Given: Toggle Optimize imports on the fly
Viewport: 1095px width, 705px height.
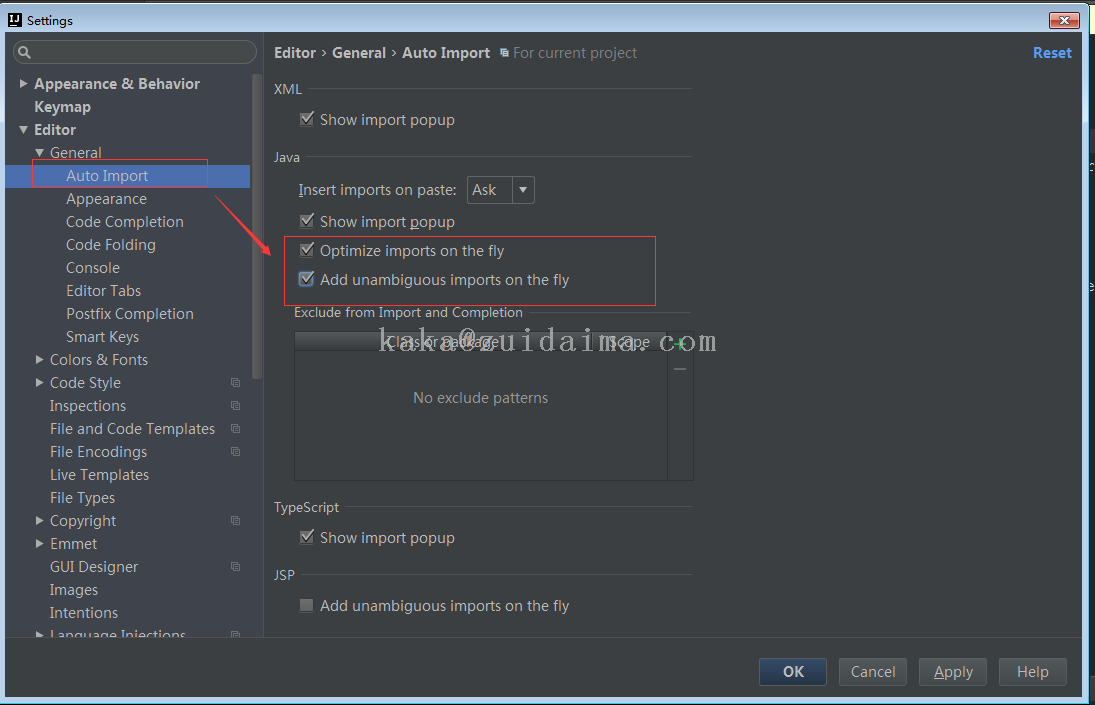Looking at the screenshot, I should tap(307, 251).
